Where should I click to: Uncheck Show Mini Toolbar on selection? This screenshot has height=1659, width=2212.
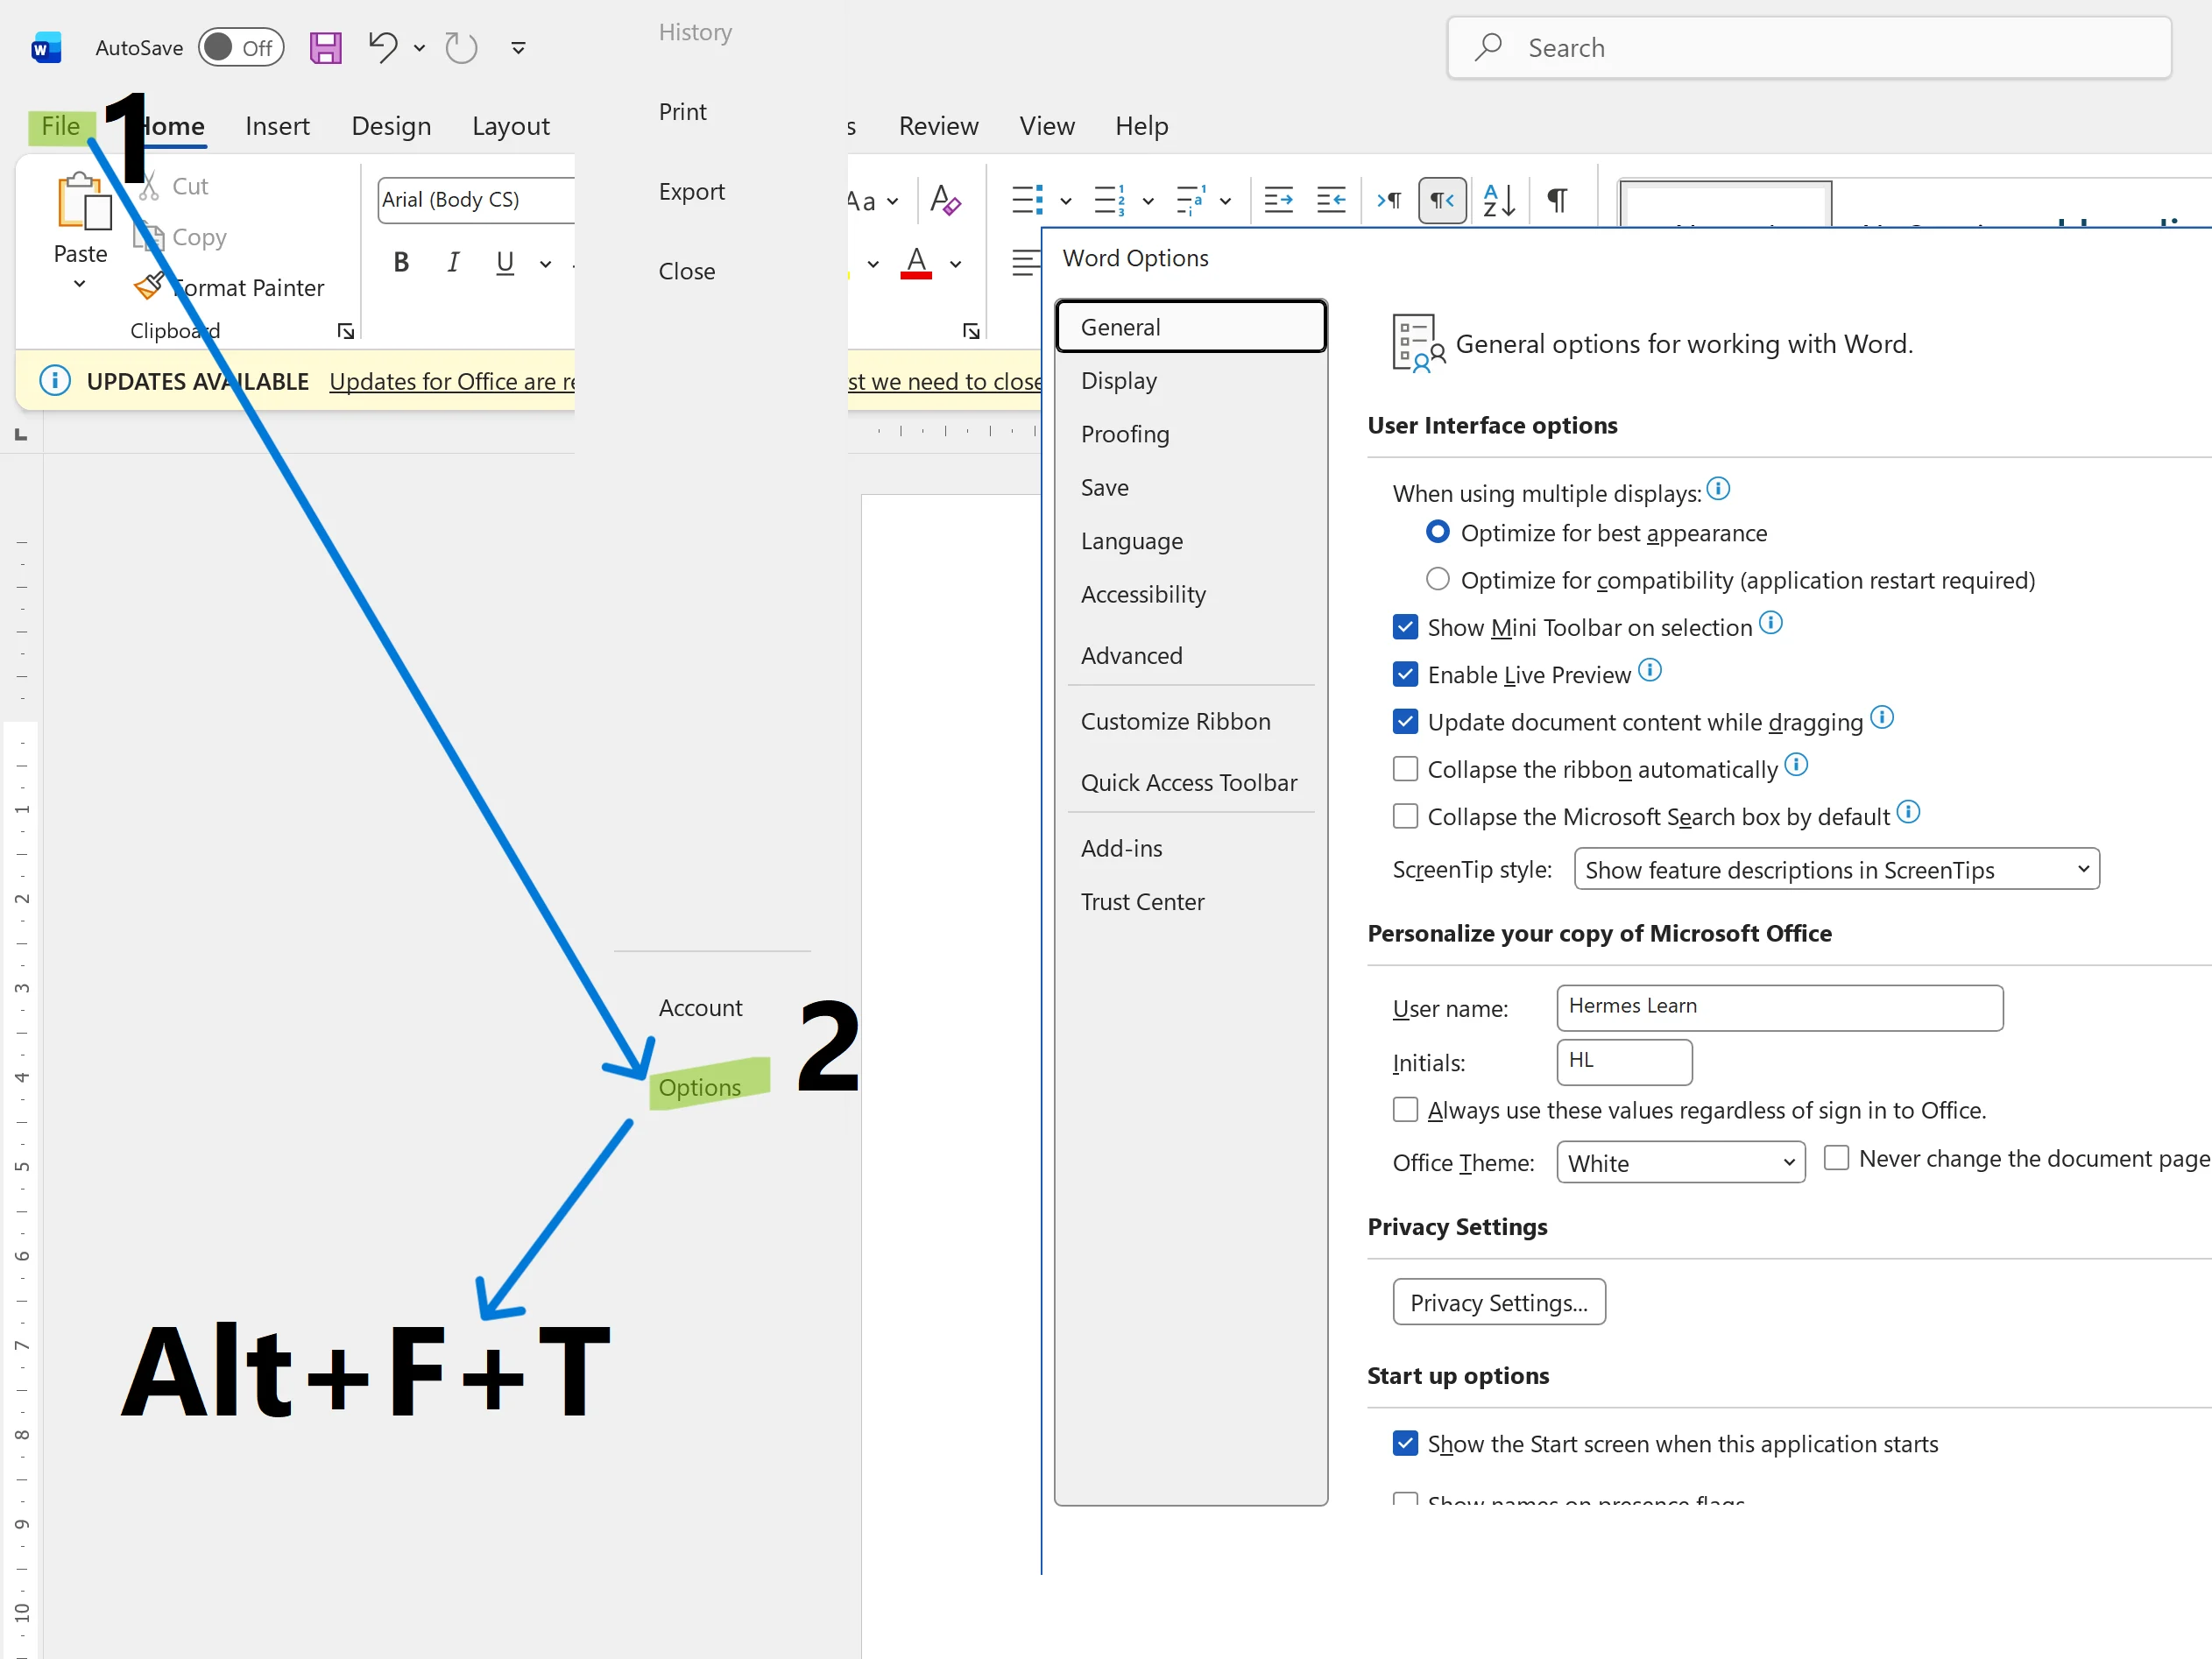(1405, 627)
